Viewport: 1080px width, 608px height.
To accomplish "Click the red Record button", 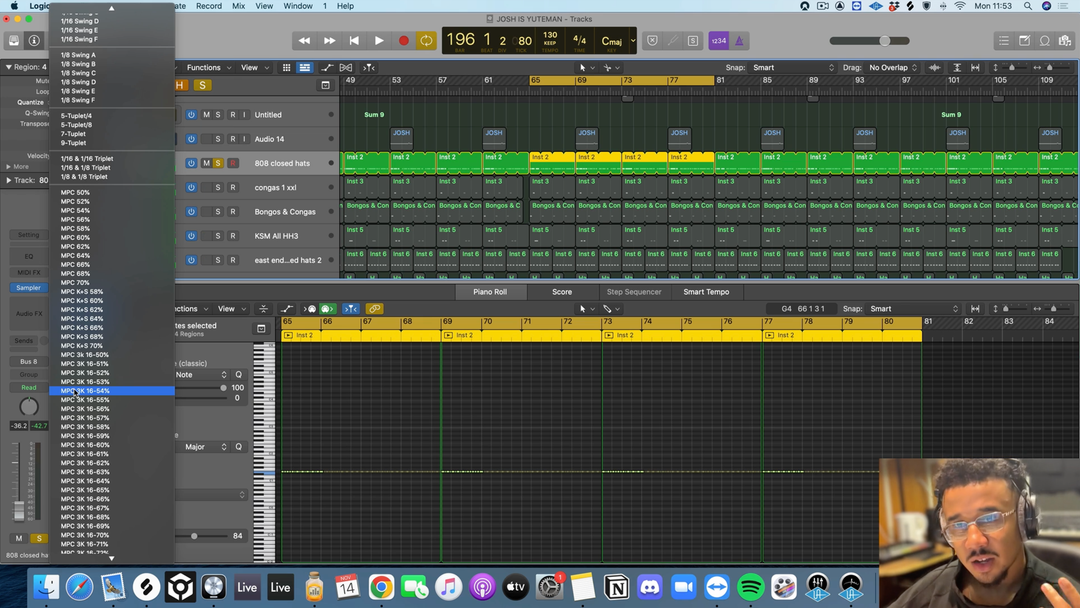I will 403,41.
